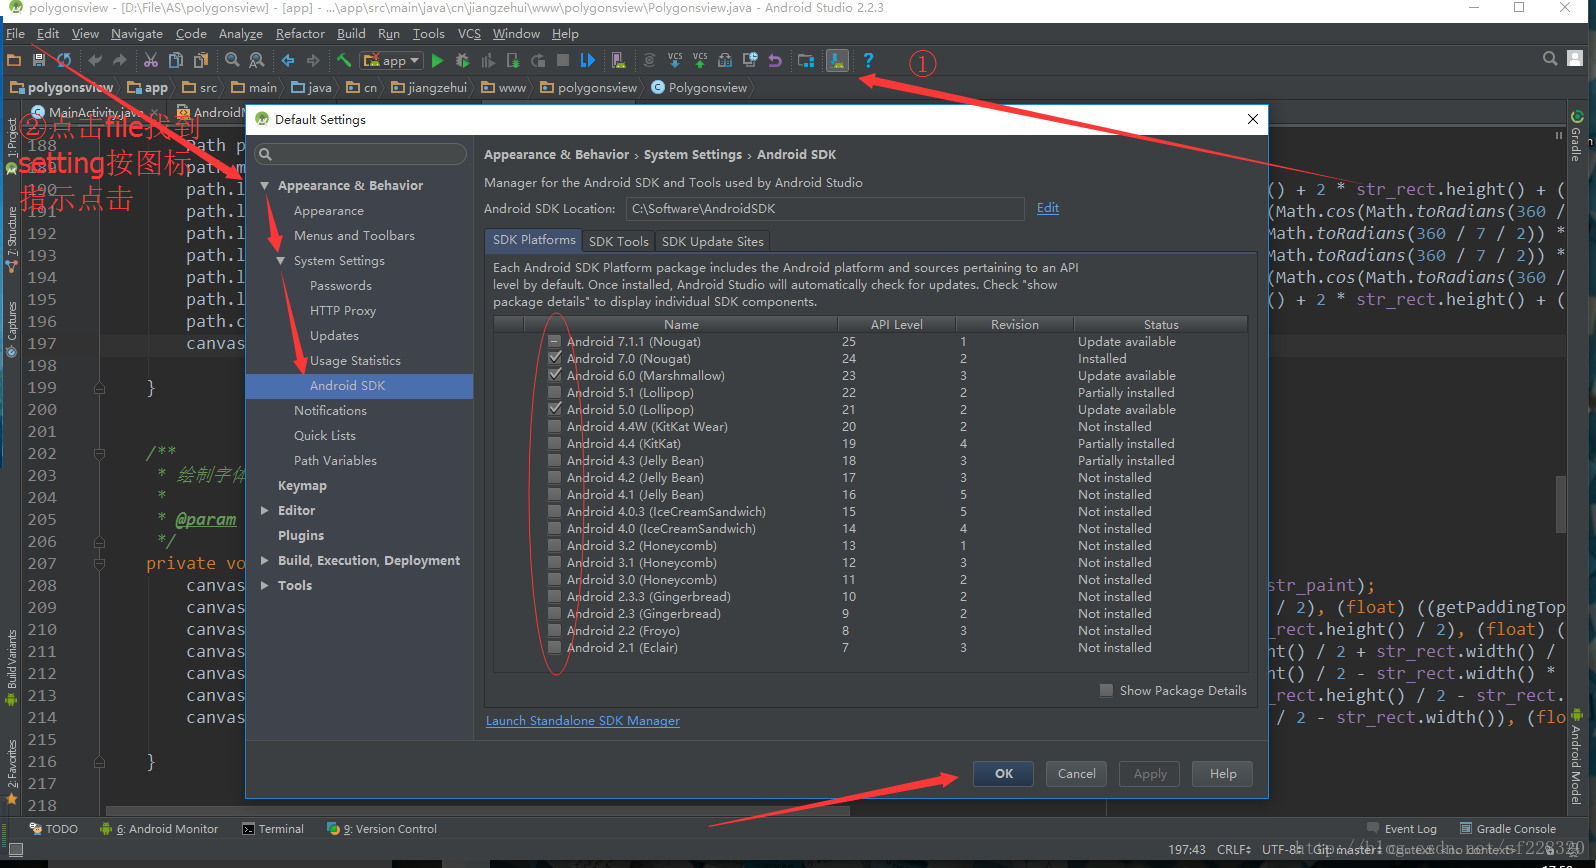Open the Build menu
The image size is (1596, 868).
coord(351,33)
